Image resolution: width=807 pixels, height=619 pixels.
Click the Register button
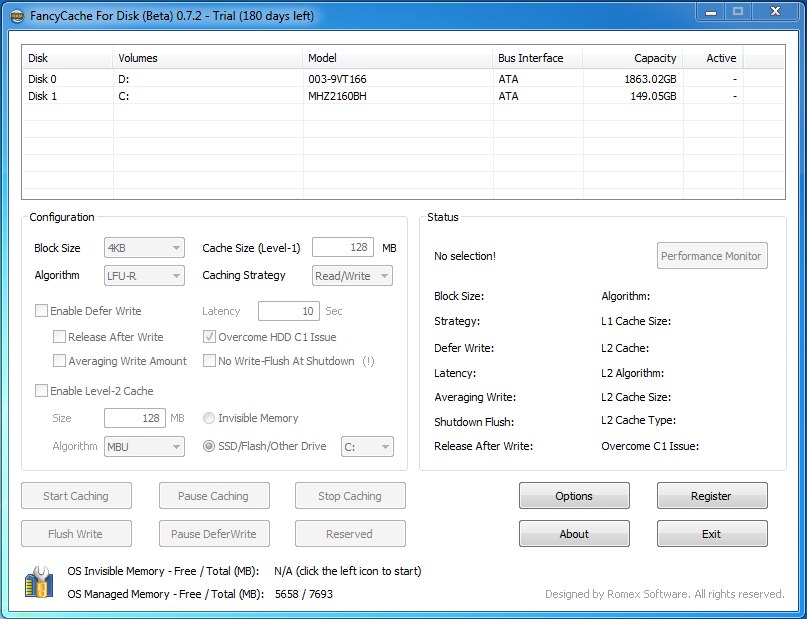[711, 496]
